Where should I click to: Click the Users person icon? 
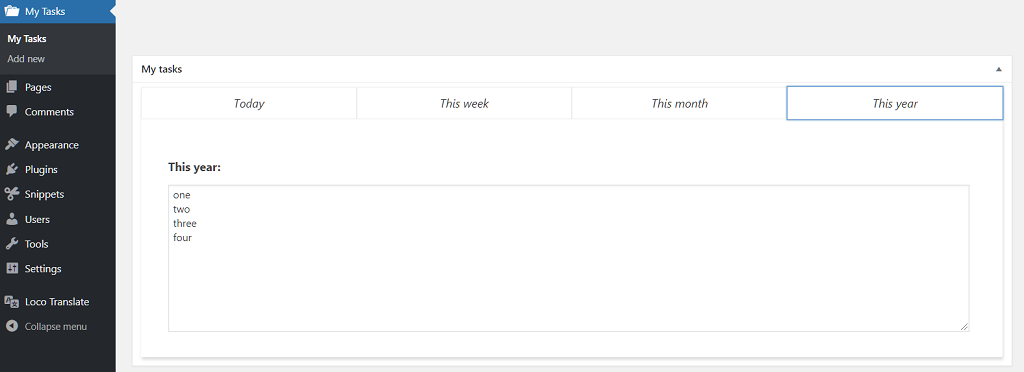[x=12, y=219]
